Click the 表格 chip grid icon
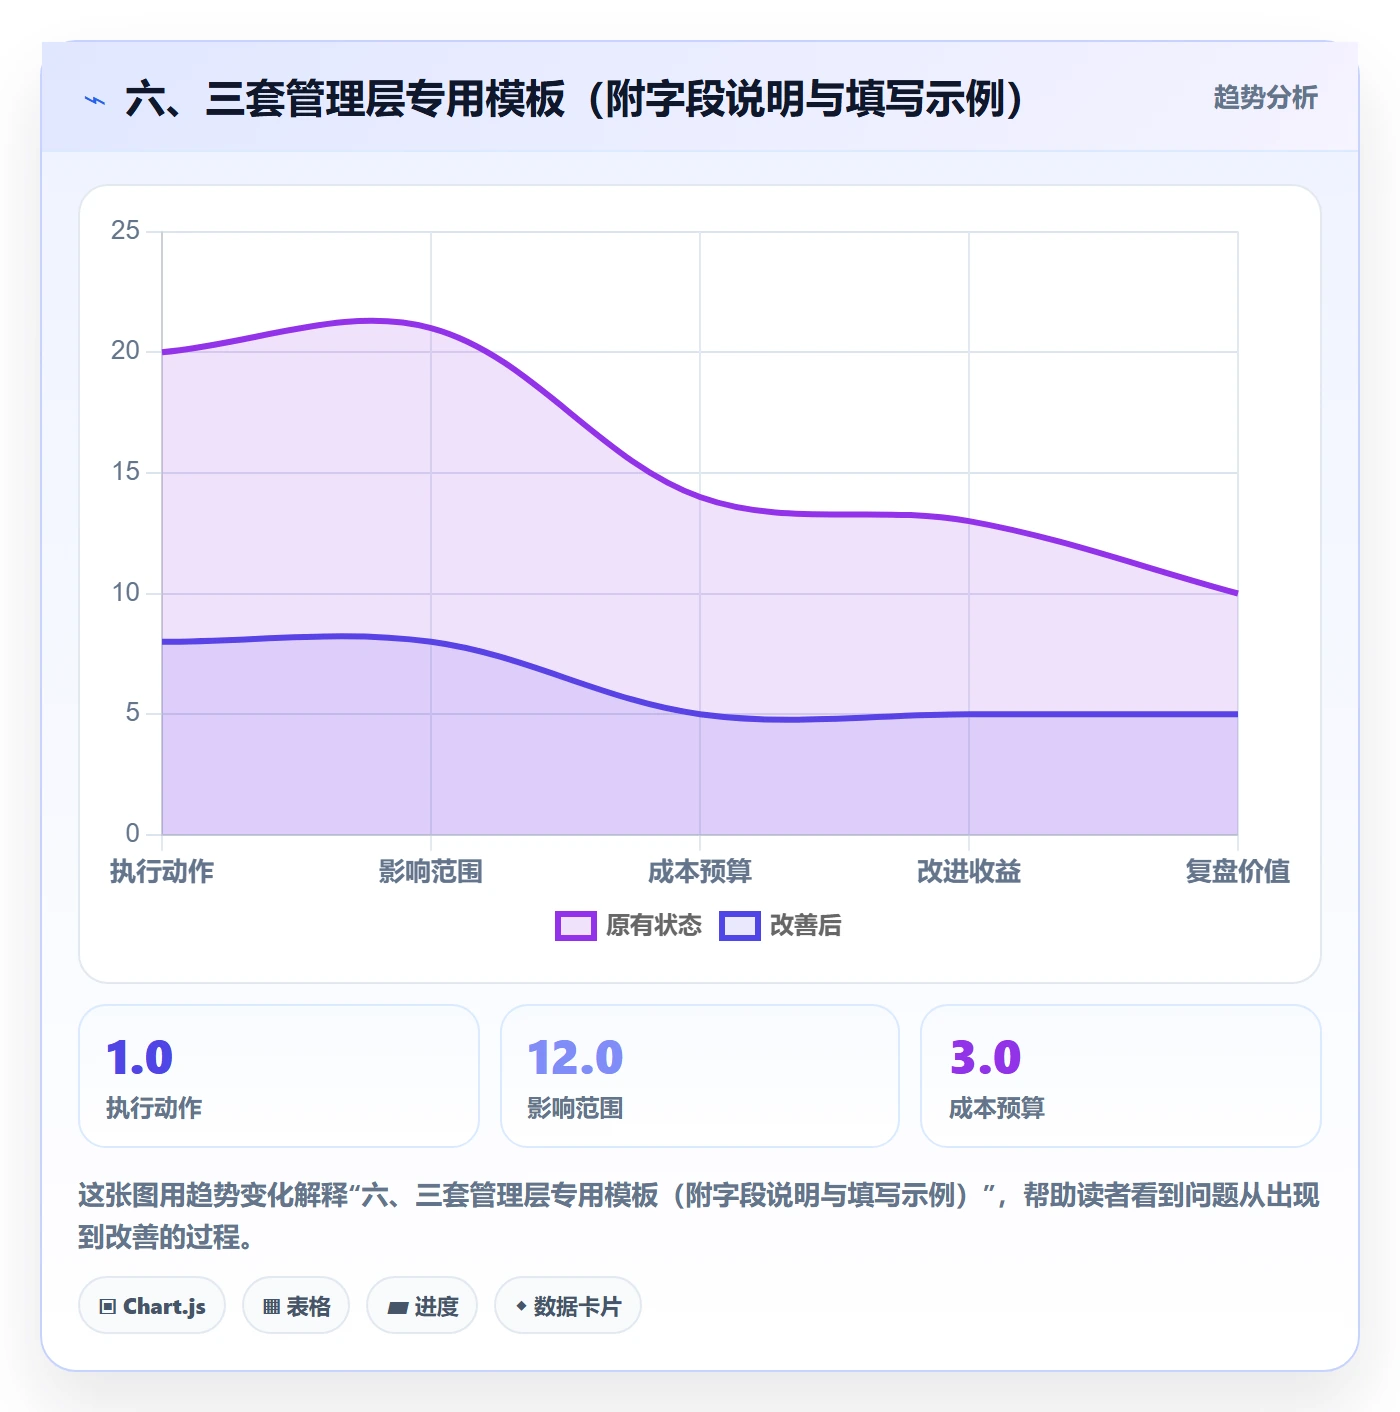The width and height of the screenshot is (1400, 1412). [271, 1306]
